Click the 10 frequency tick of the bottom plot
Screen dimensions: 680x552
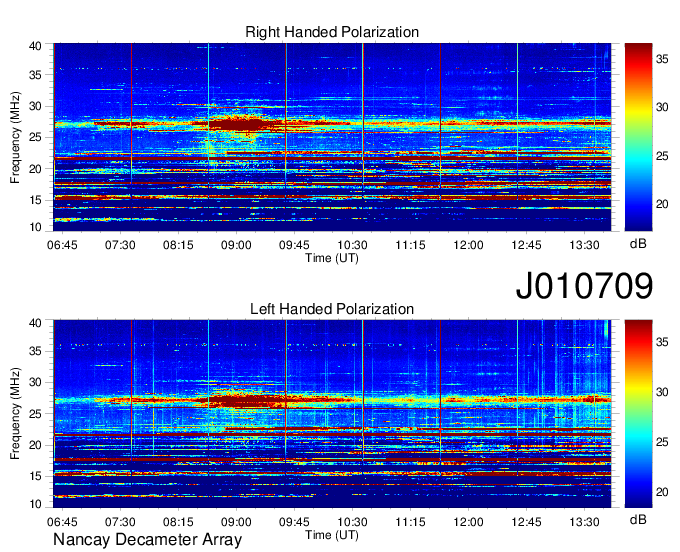coord(35,504)
